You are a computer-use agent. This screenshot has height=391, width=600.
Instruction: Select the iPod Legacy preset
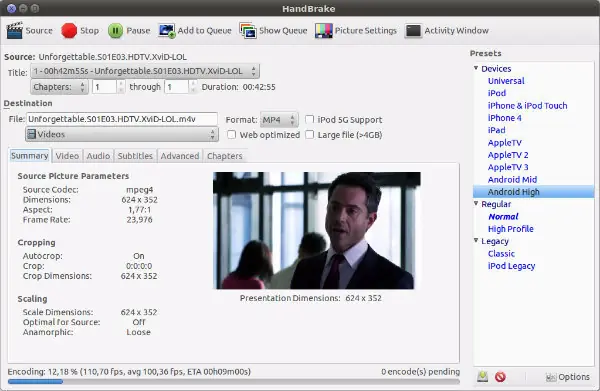tap(511, 266)
